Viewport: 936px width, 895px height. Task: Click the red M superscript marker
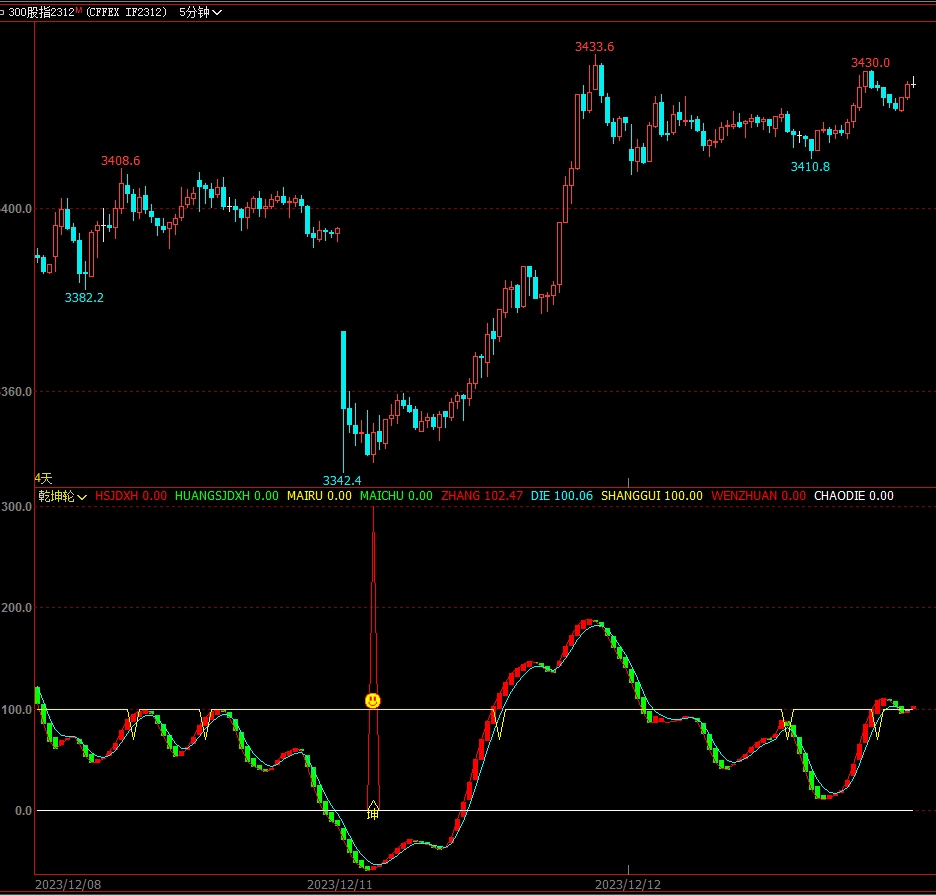click(x=79, y=10)
